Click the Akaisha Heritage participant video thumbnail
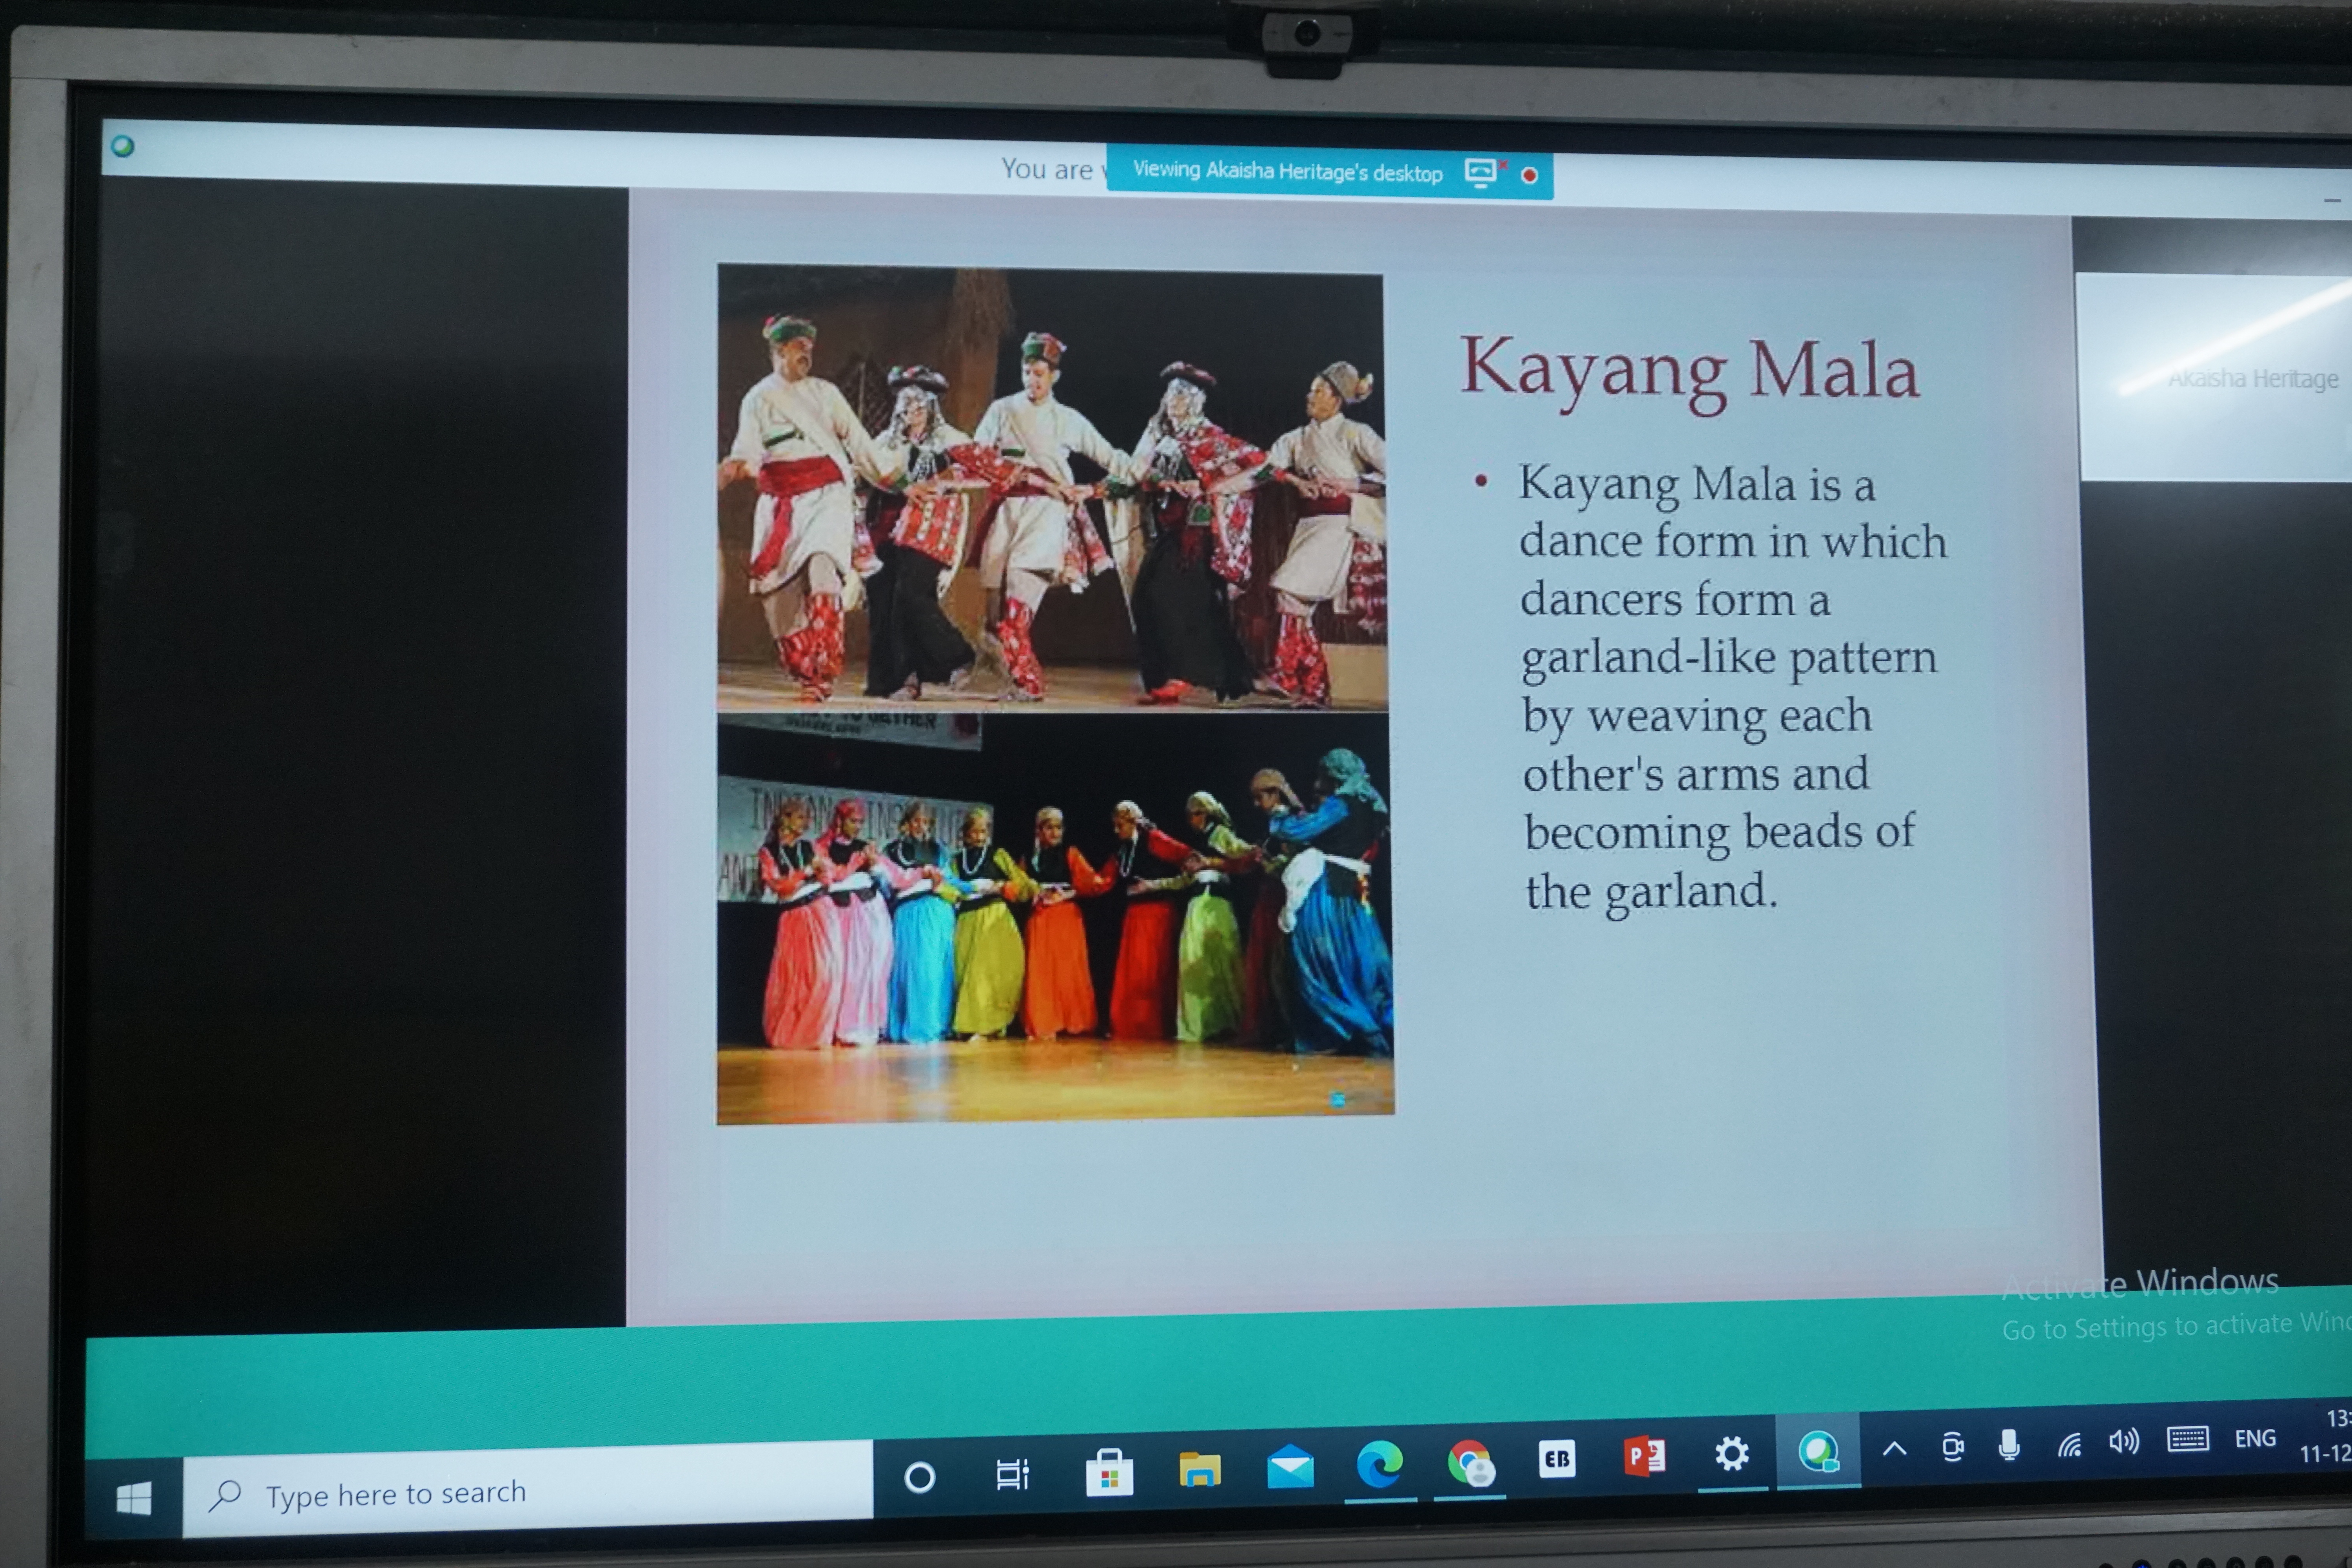The width and height of the screenshot is (2352, 1568). (x=2215, y=378)
